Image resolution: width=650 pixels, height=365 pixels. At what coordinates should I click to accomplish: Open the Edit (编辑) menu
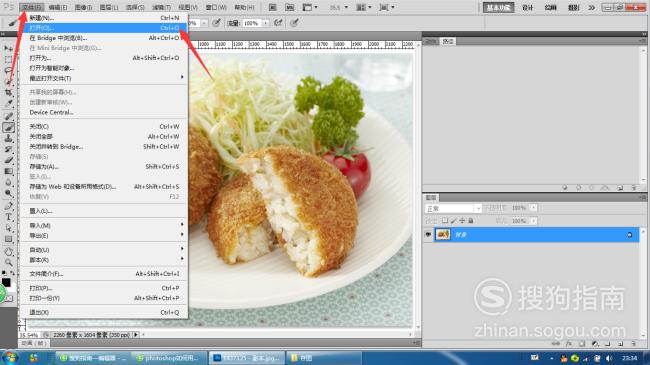click(58, 7)
